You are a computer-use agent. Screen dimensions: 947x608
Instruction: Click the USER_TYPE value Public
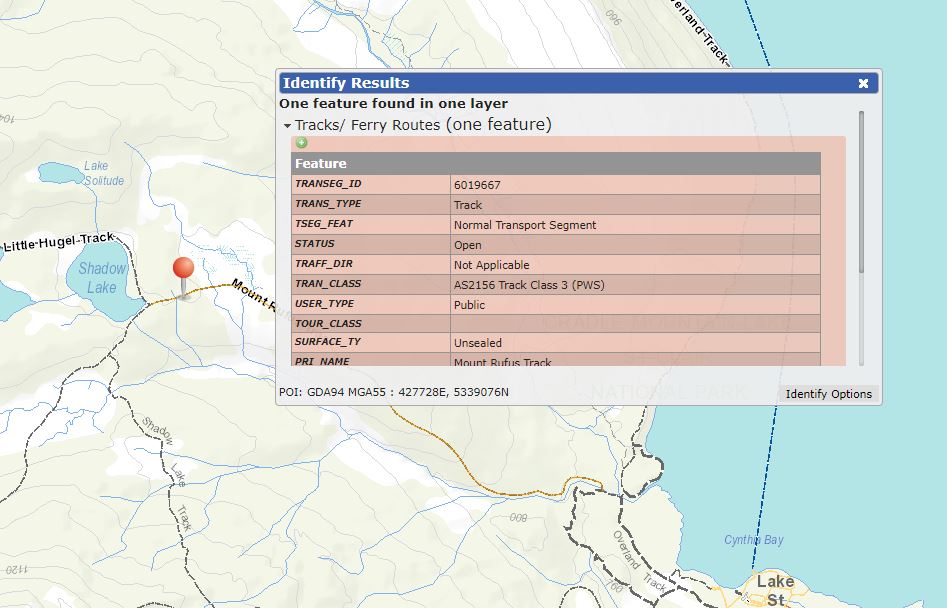(469, 305)
